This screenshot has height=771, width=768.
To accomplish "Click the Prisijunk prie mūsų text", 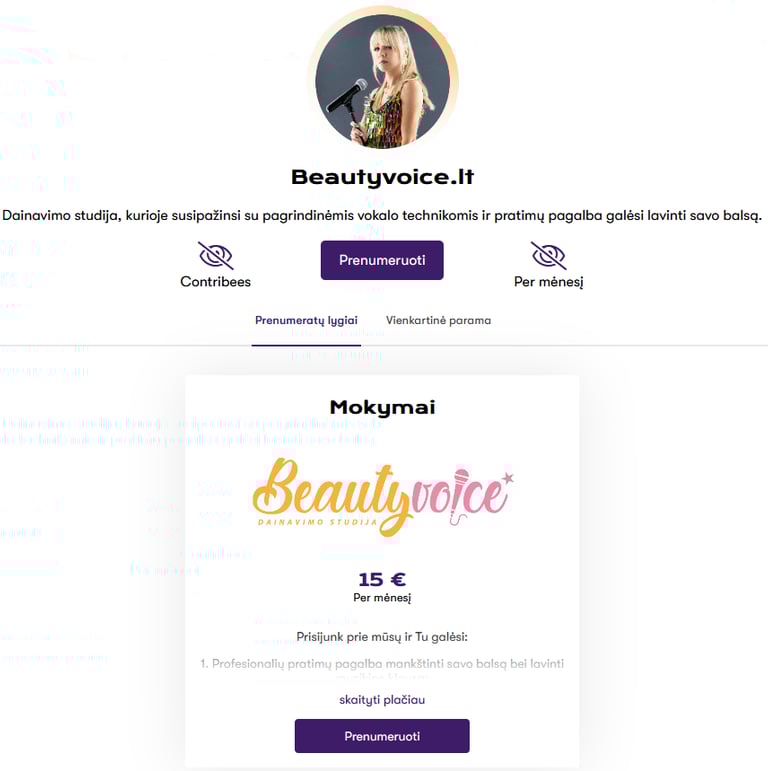I will (382, 637).
